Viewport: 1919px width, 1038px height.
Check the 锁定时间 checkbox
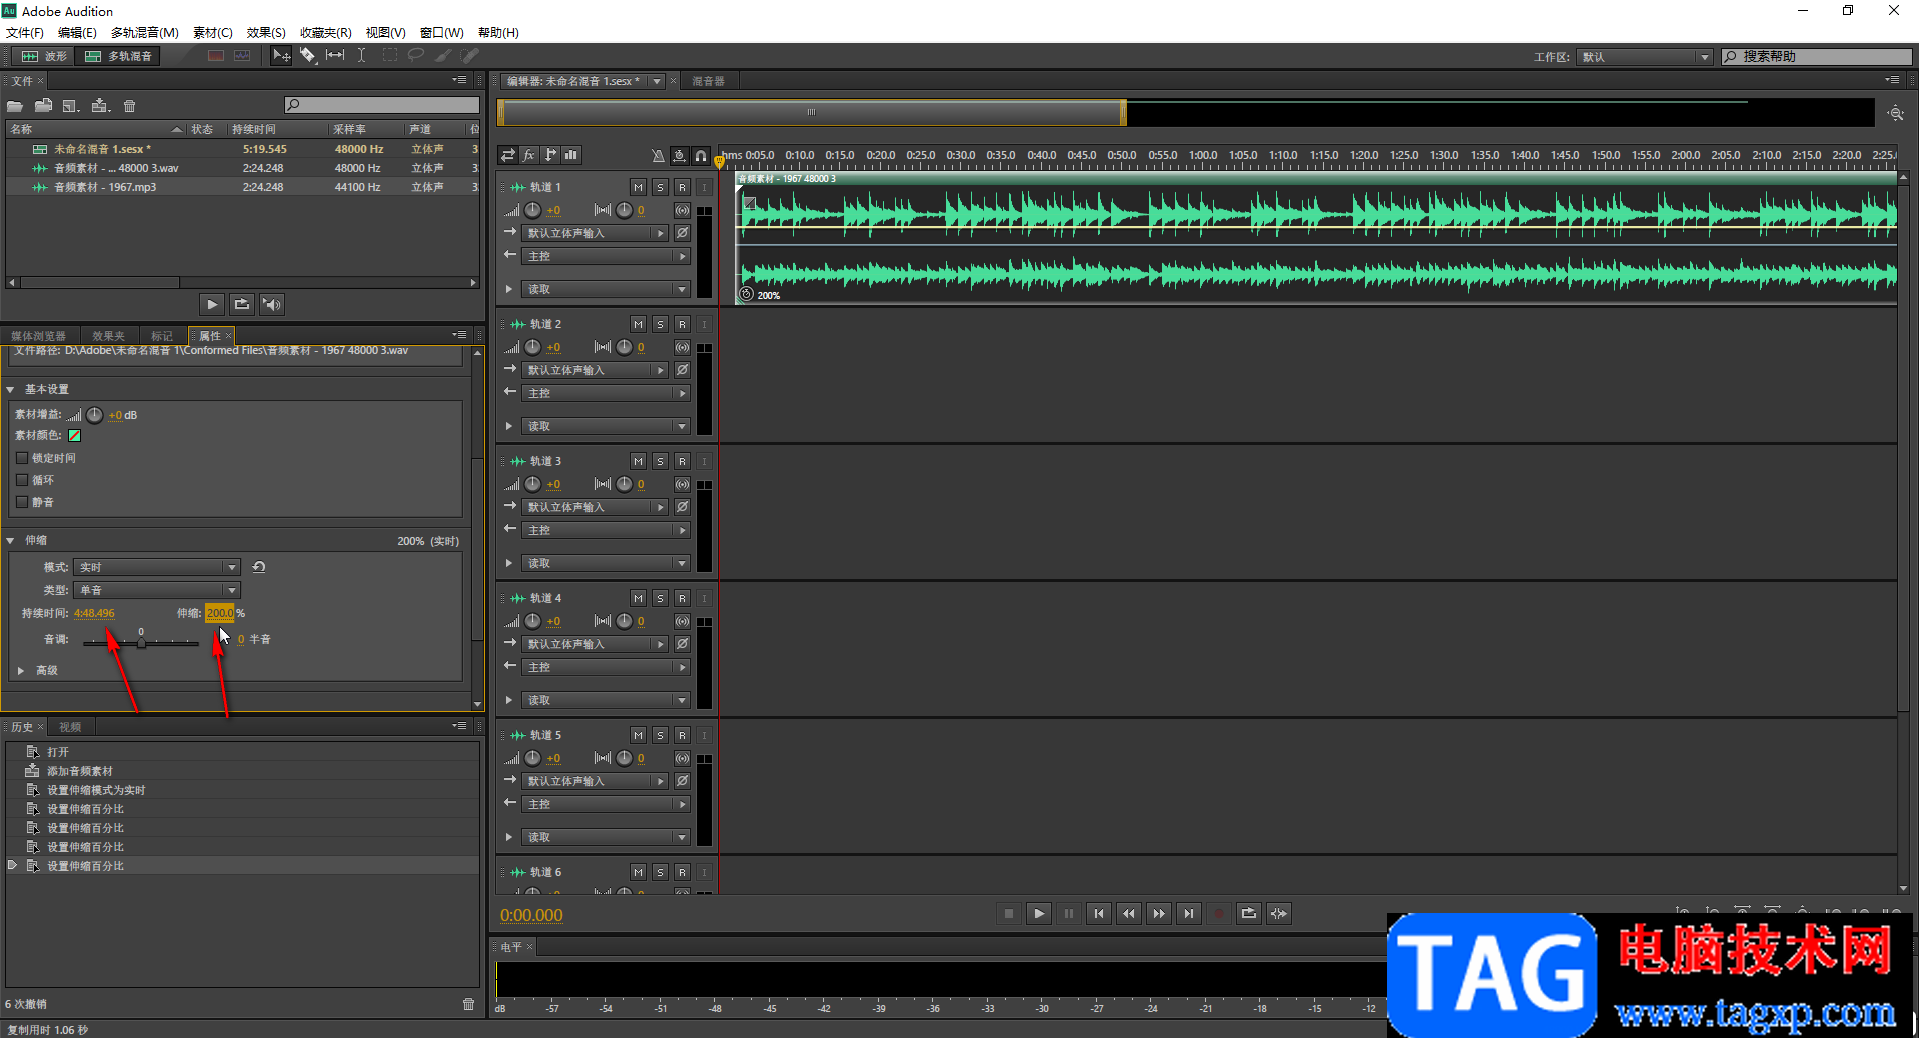click(22, 458)
